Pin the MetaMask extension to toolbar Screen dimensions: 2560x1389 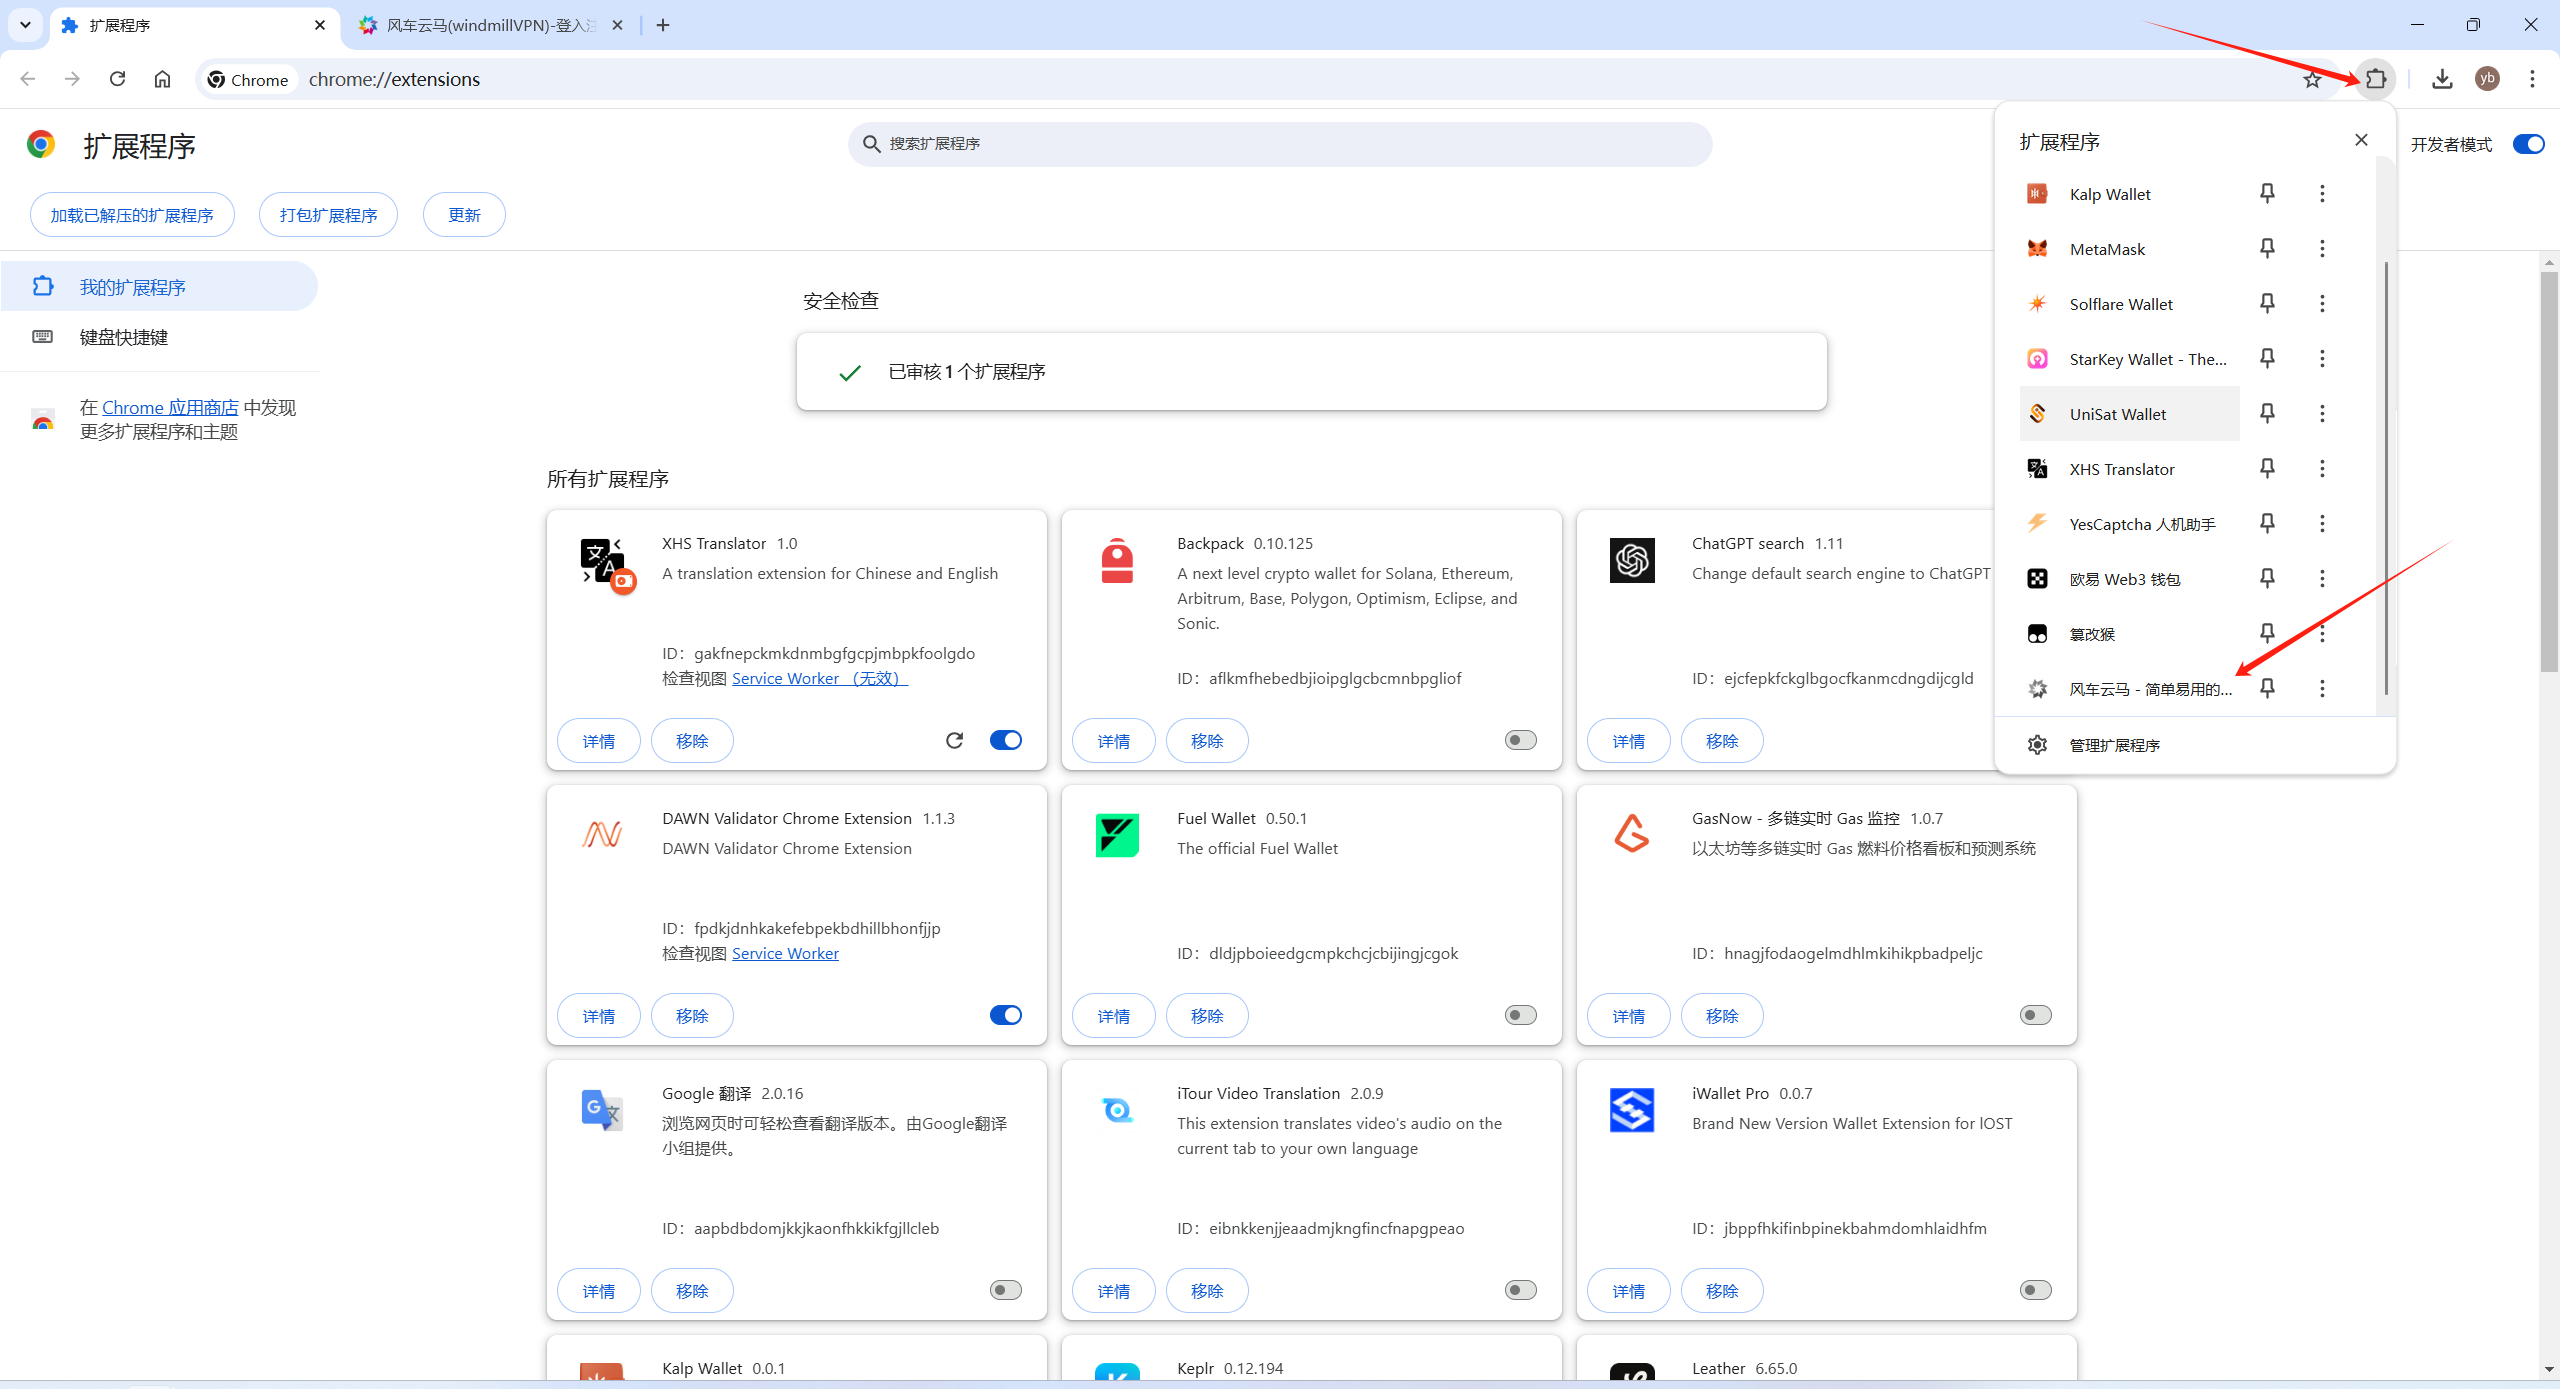2267,248
